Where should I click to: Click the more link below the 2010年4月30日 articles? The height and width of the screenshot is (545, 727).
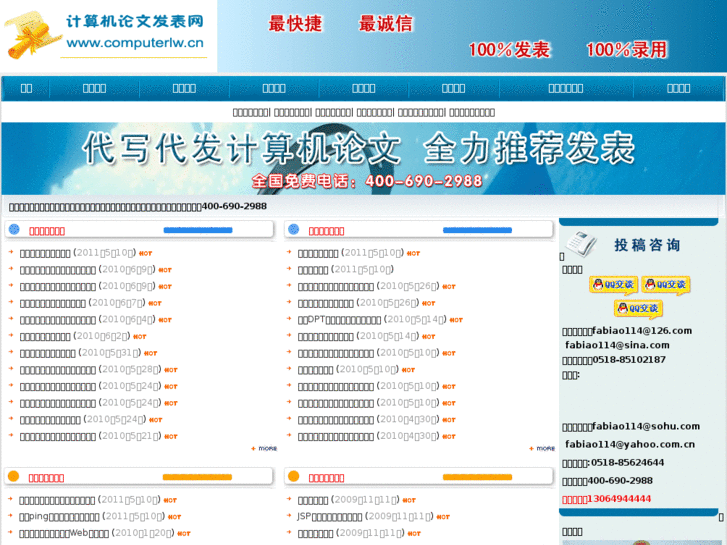(x=542, y=449)
